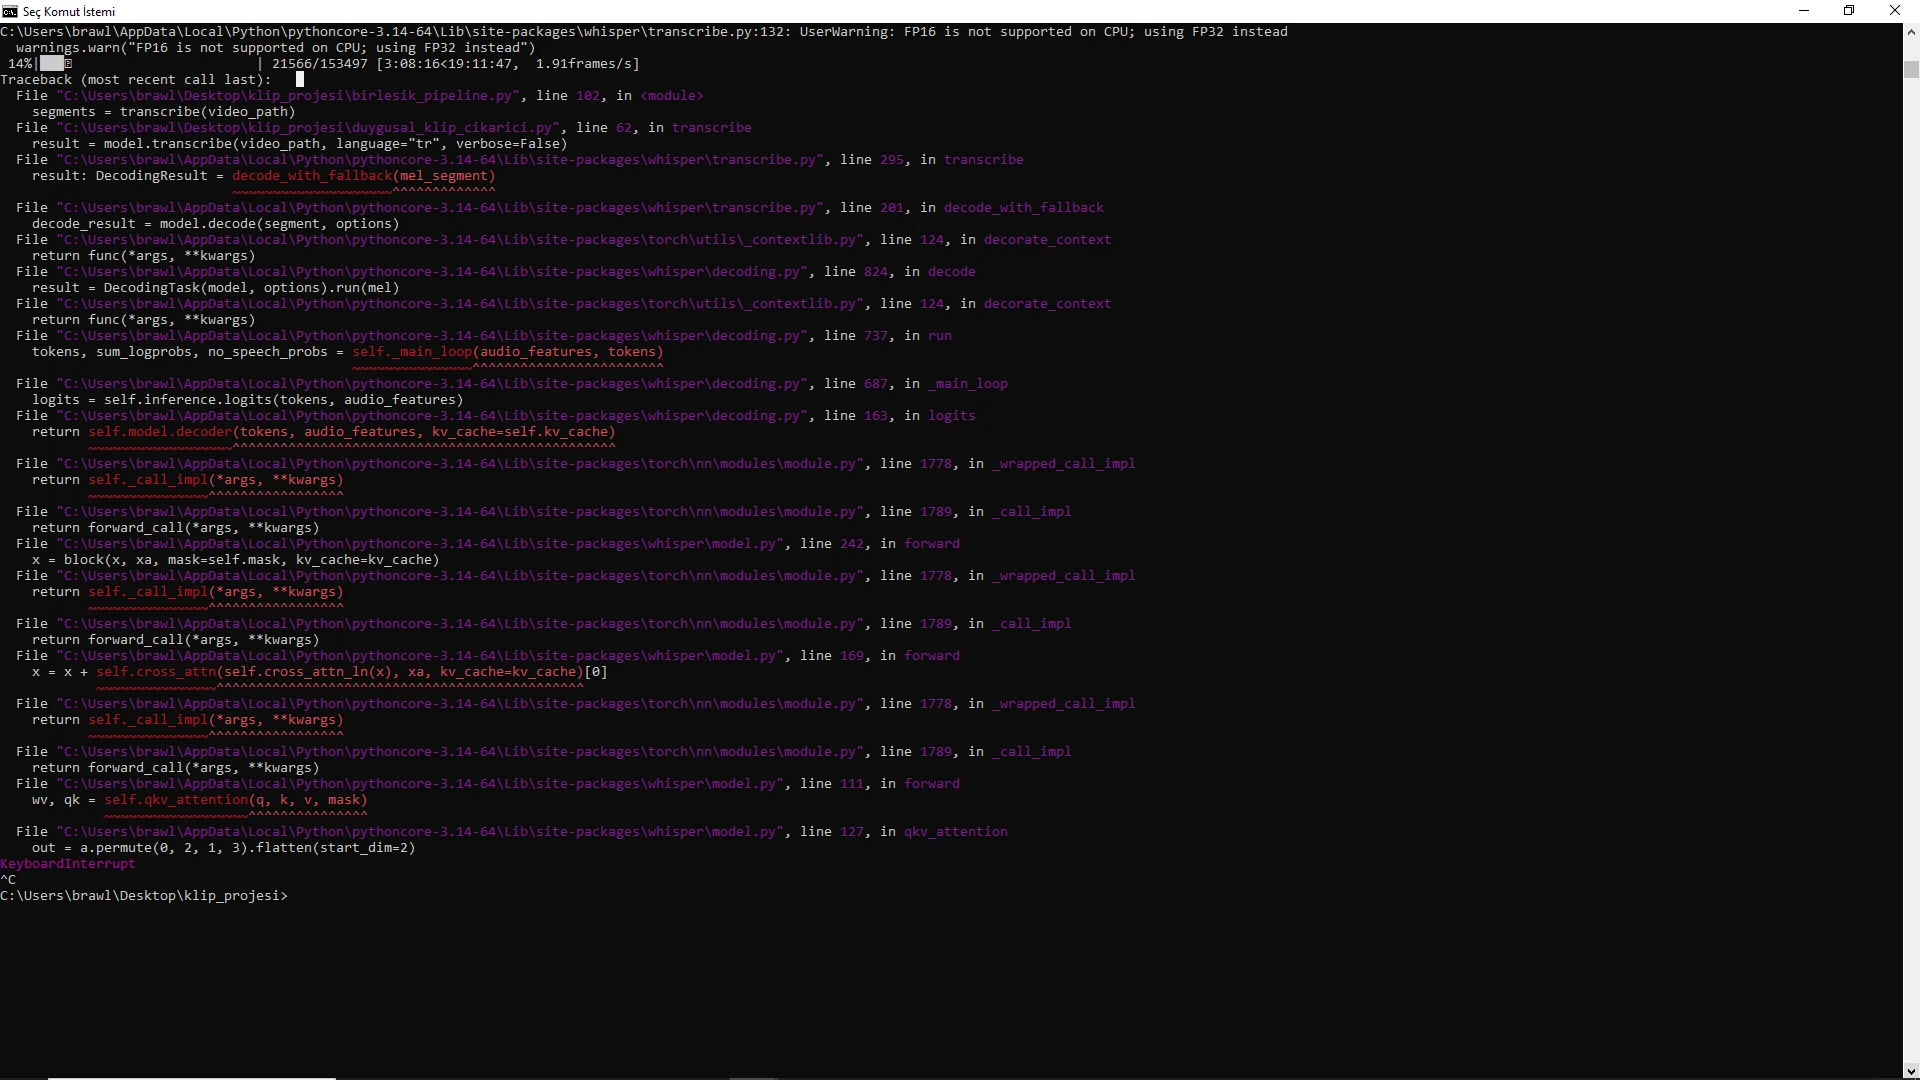The width and height of the screenshot is (1920, 1080).
Task: Click the vertical scrollbar up arrow
Action: pyautogui.click(x=1911, y=32)
